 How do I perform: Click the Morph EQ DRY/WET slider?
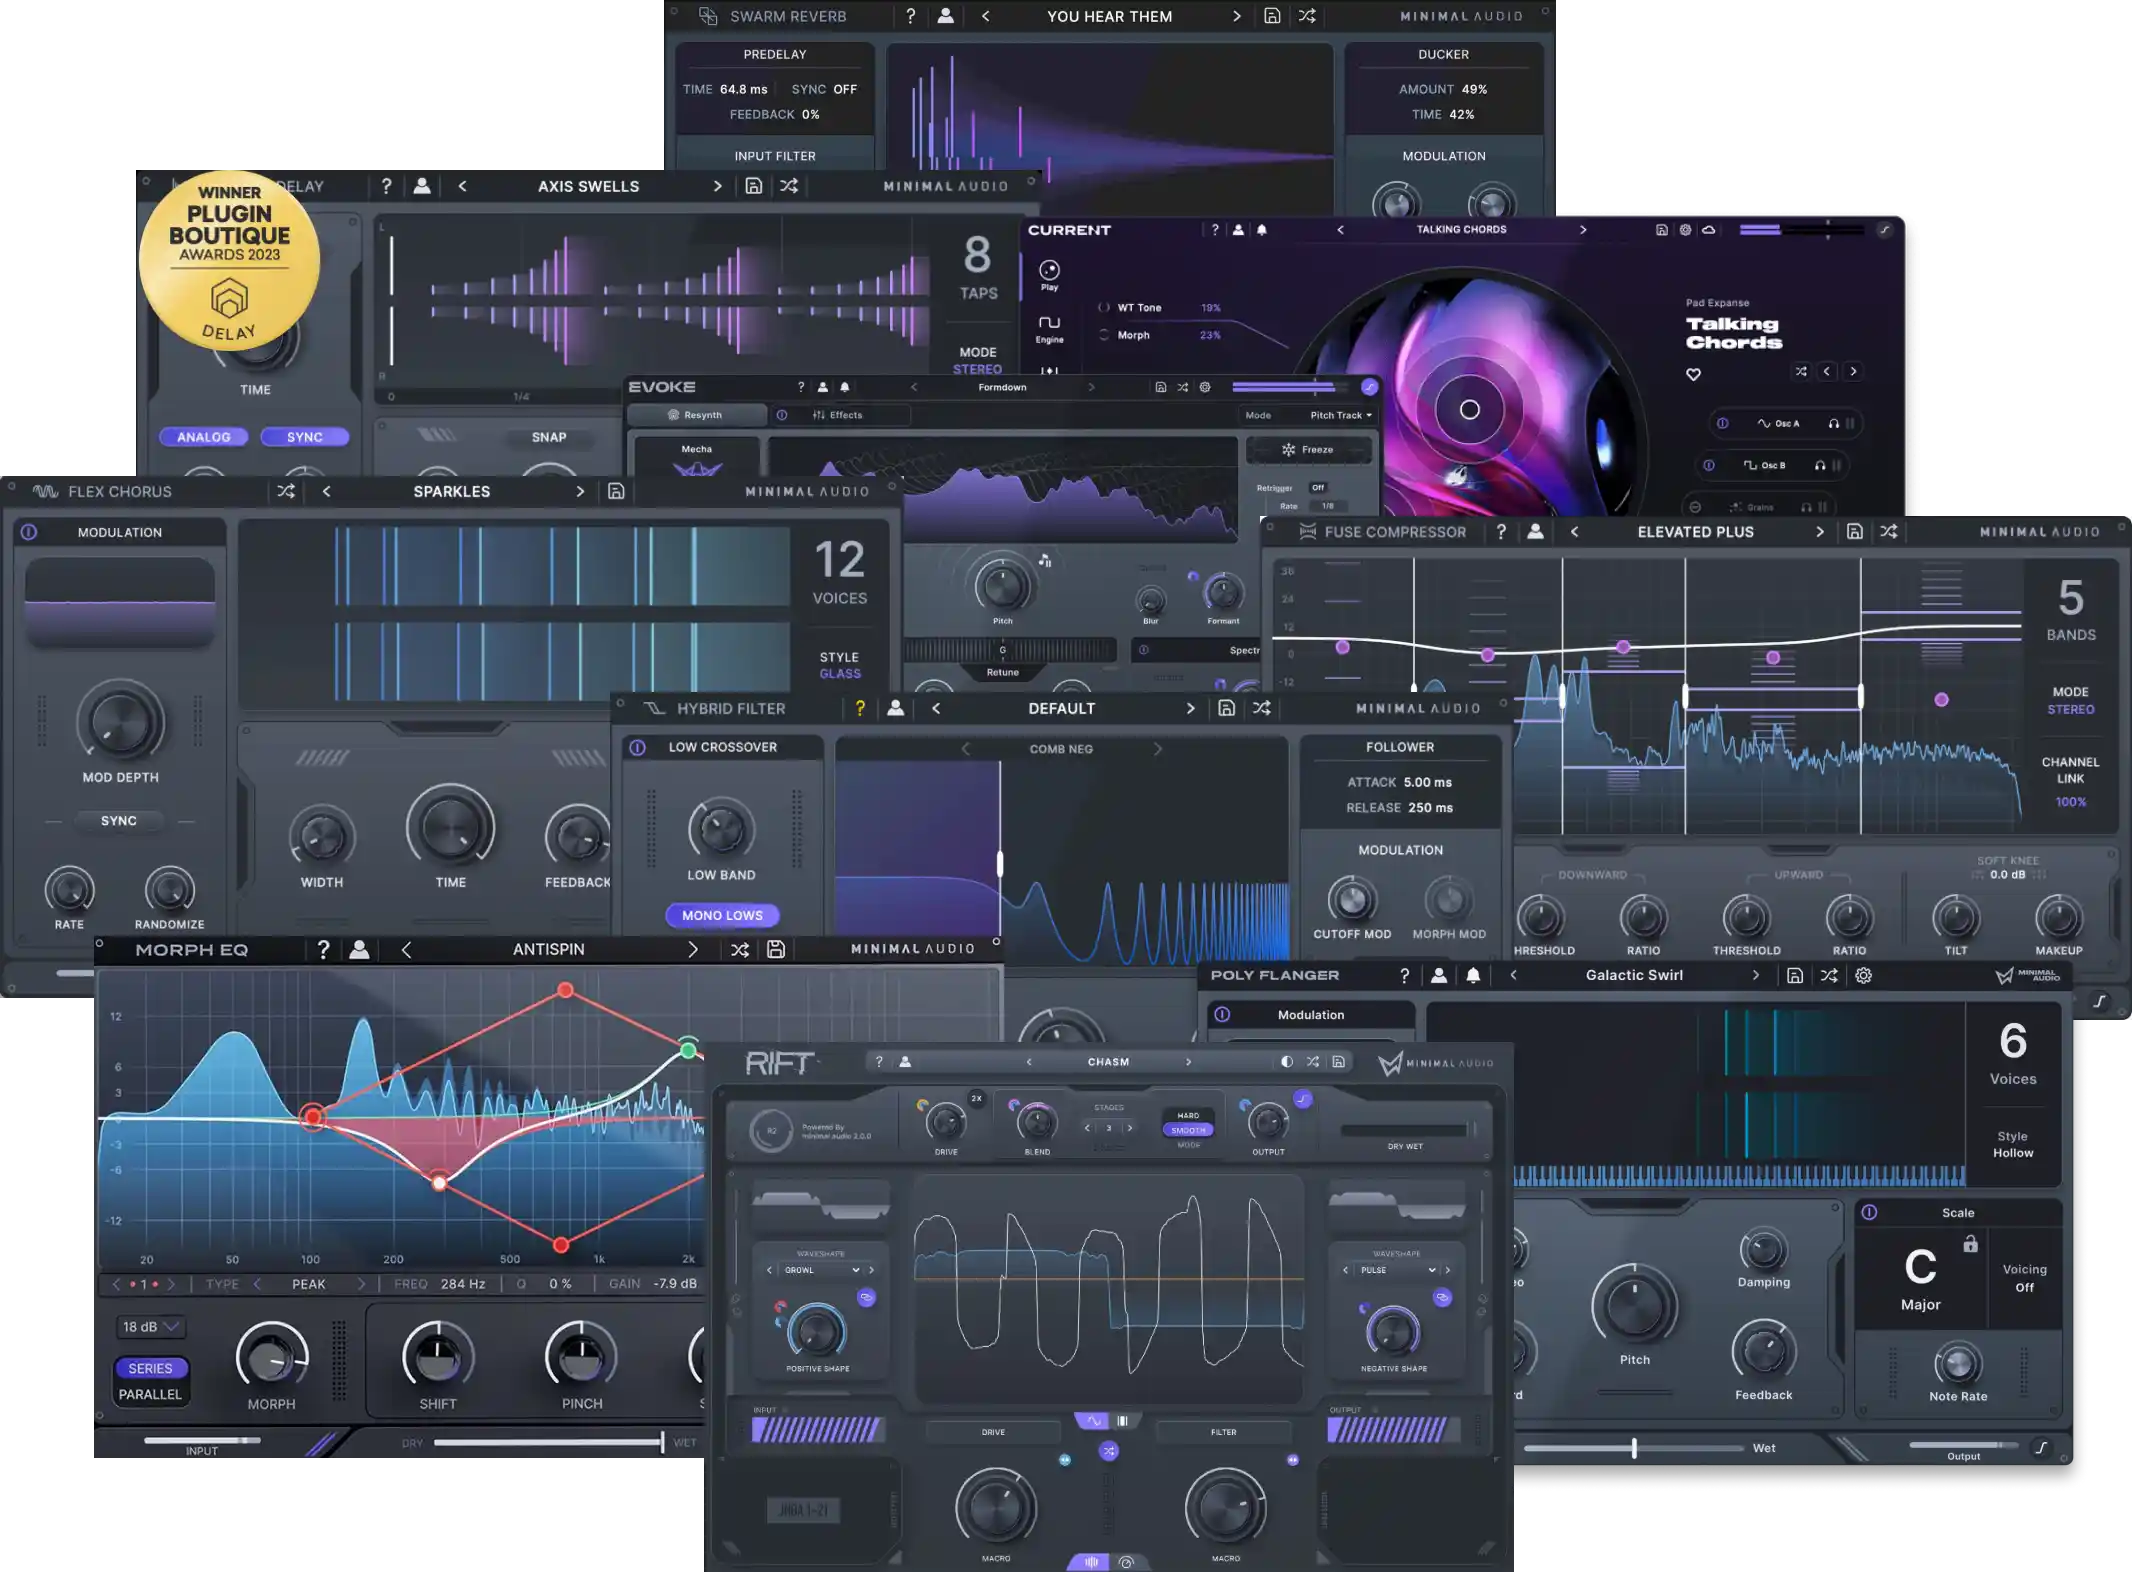click(549, 1442)
